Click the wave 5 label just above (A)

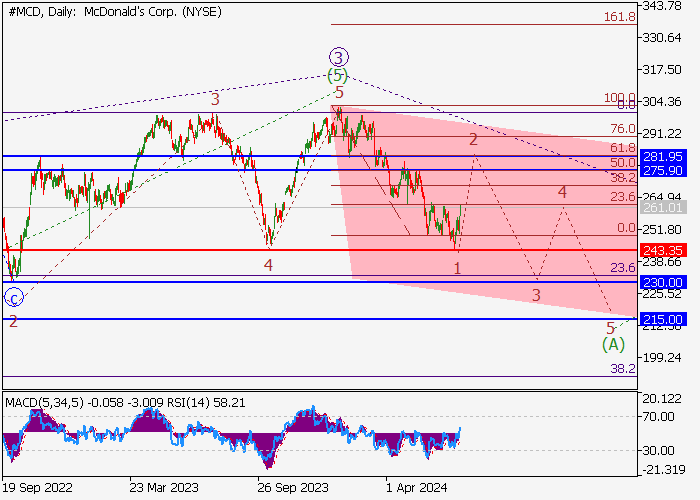pos(610,329)
